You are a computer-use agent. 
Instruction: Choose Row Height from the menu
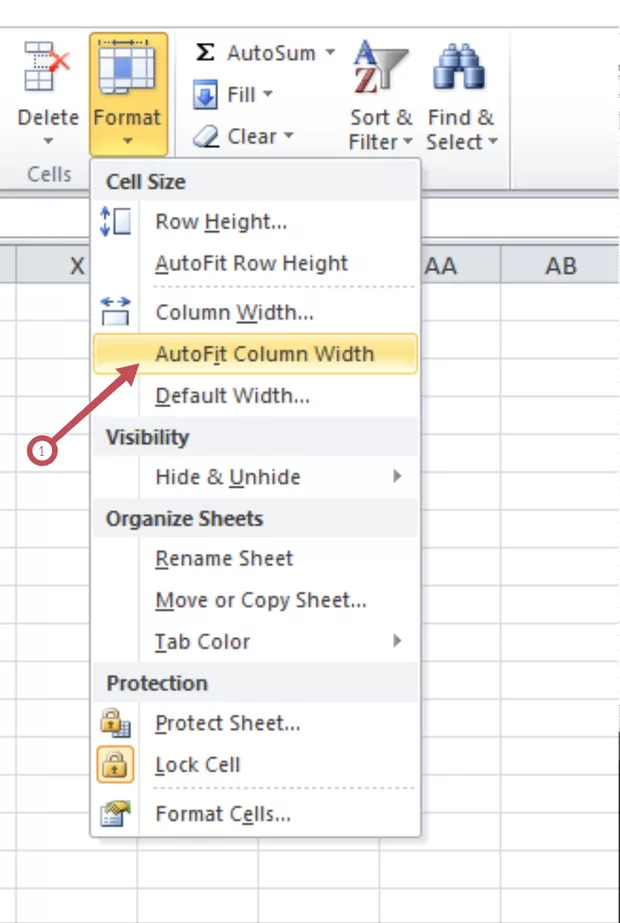(221, 223)
